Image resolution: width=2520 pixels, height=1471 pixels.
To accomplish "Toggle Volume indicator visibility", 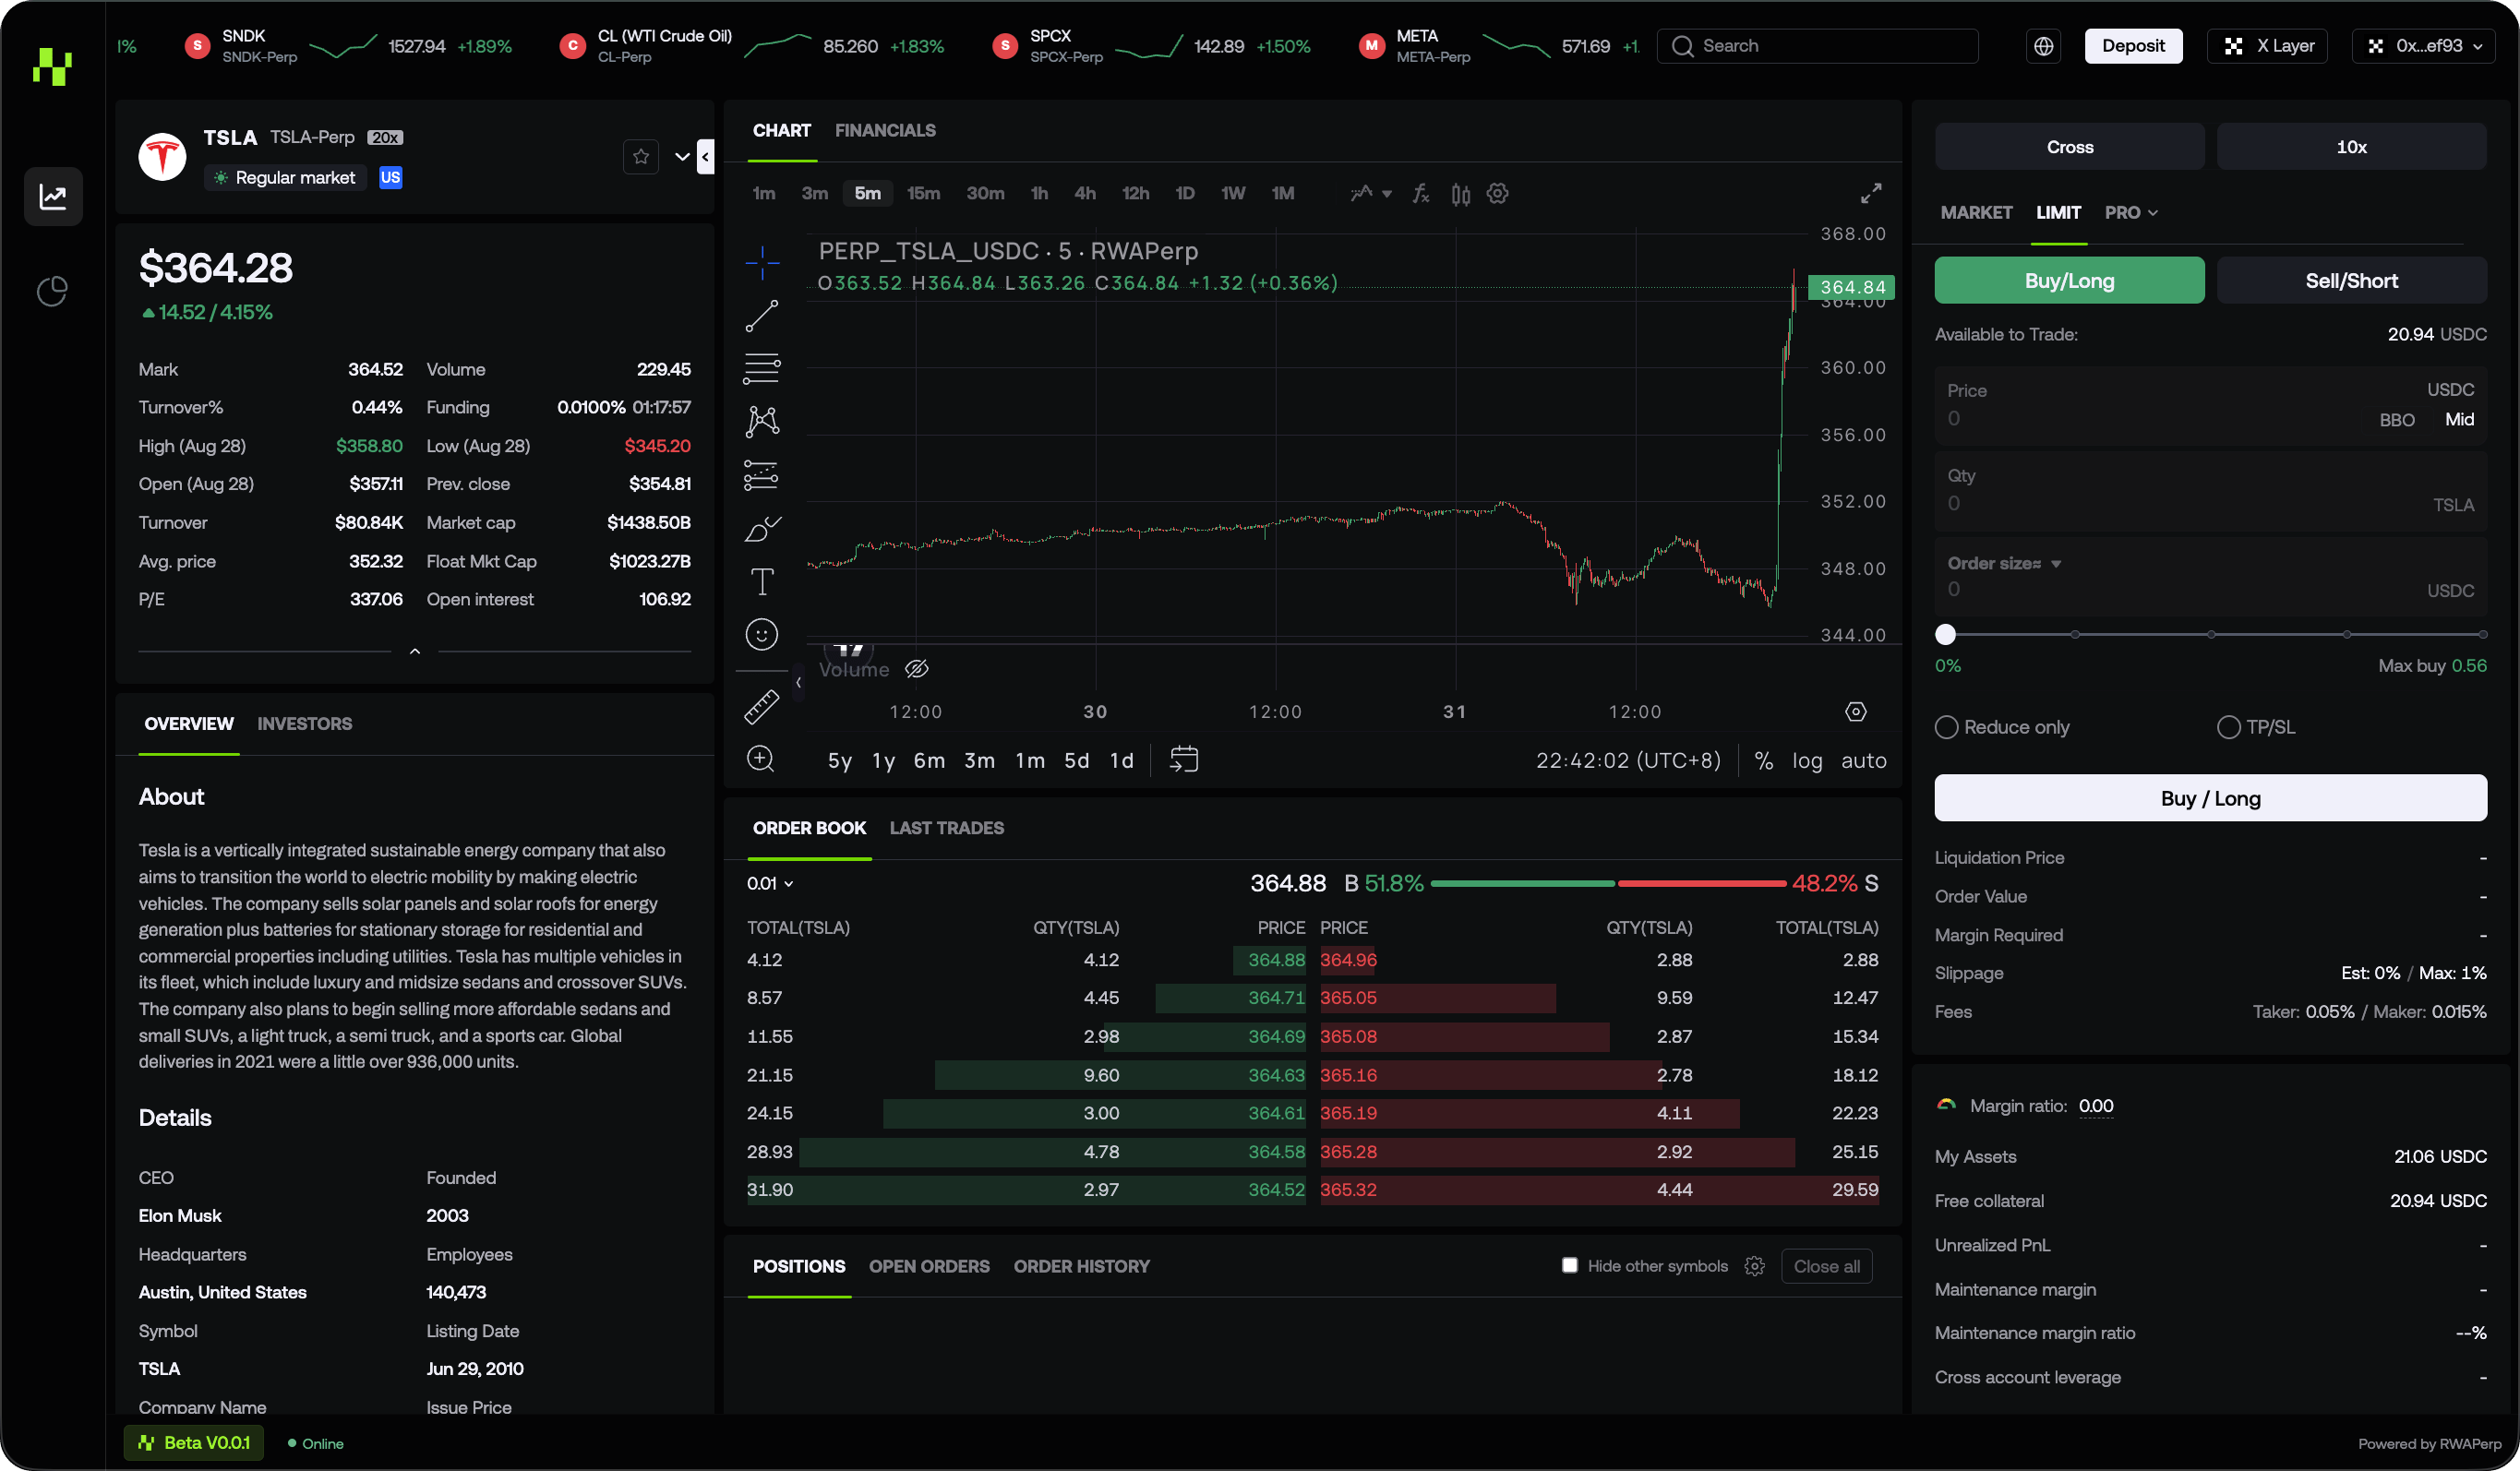I will tap(917, 670).
